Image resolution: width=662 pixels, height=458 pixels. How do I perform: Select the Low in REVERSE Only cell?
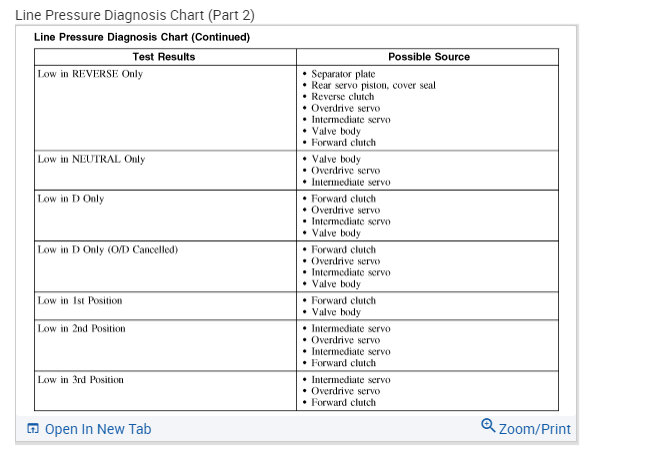[90, 75]
